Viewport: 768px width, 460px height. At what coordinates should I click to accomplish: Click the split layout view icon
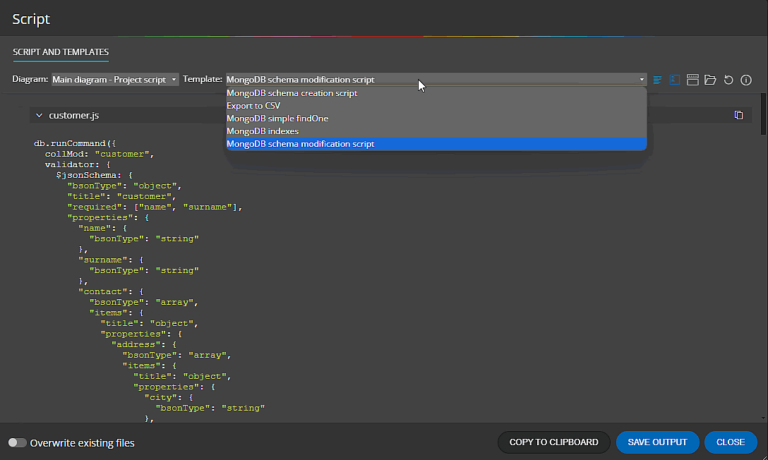click(x=692, y=79)
